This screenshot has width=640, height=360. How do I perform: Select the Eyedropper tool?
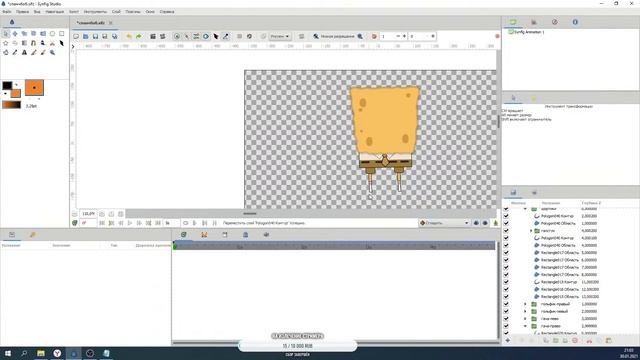coord(15,52)
